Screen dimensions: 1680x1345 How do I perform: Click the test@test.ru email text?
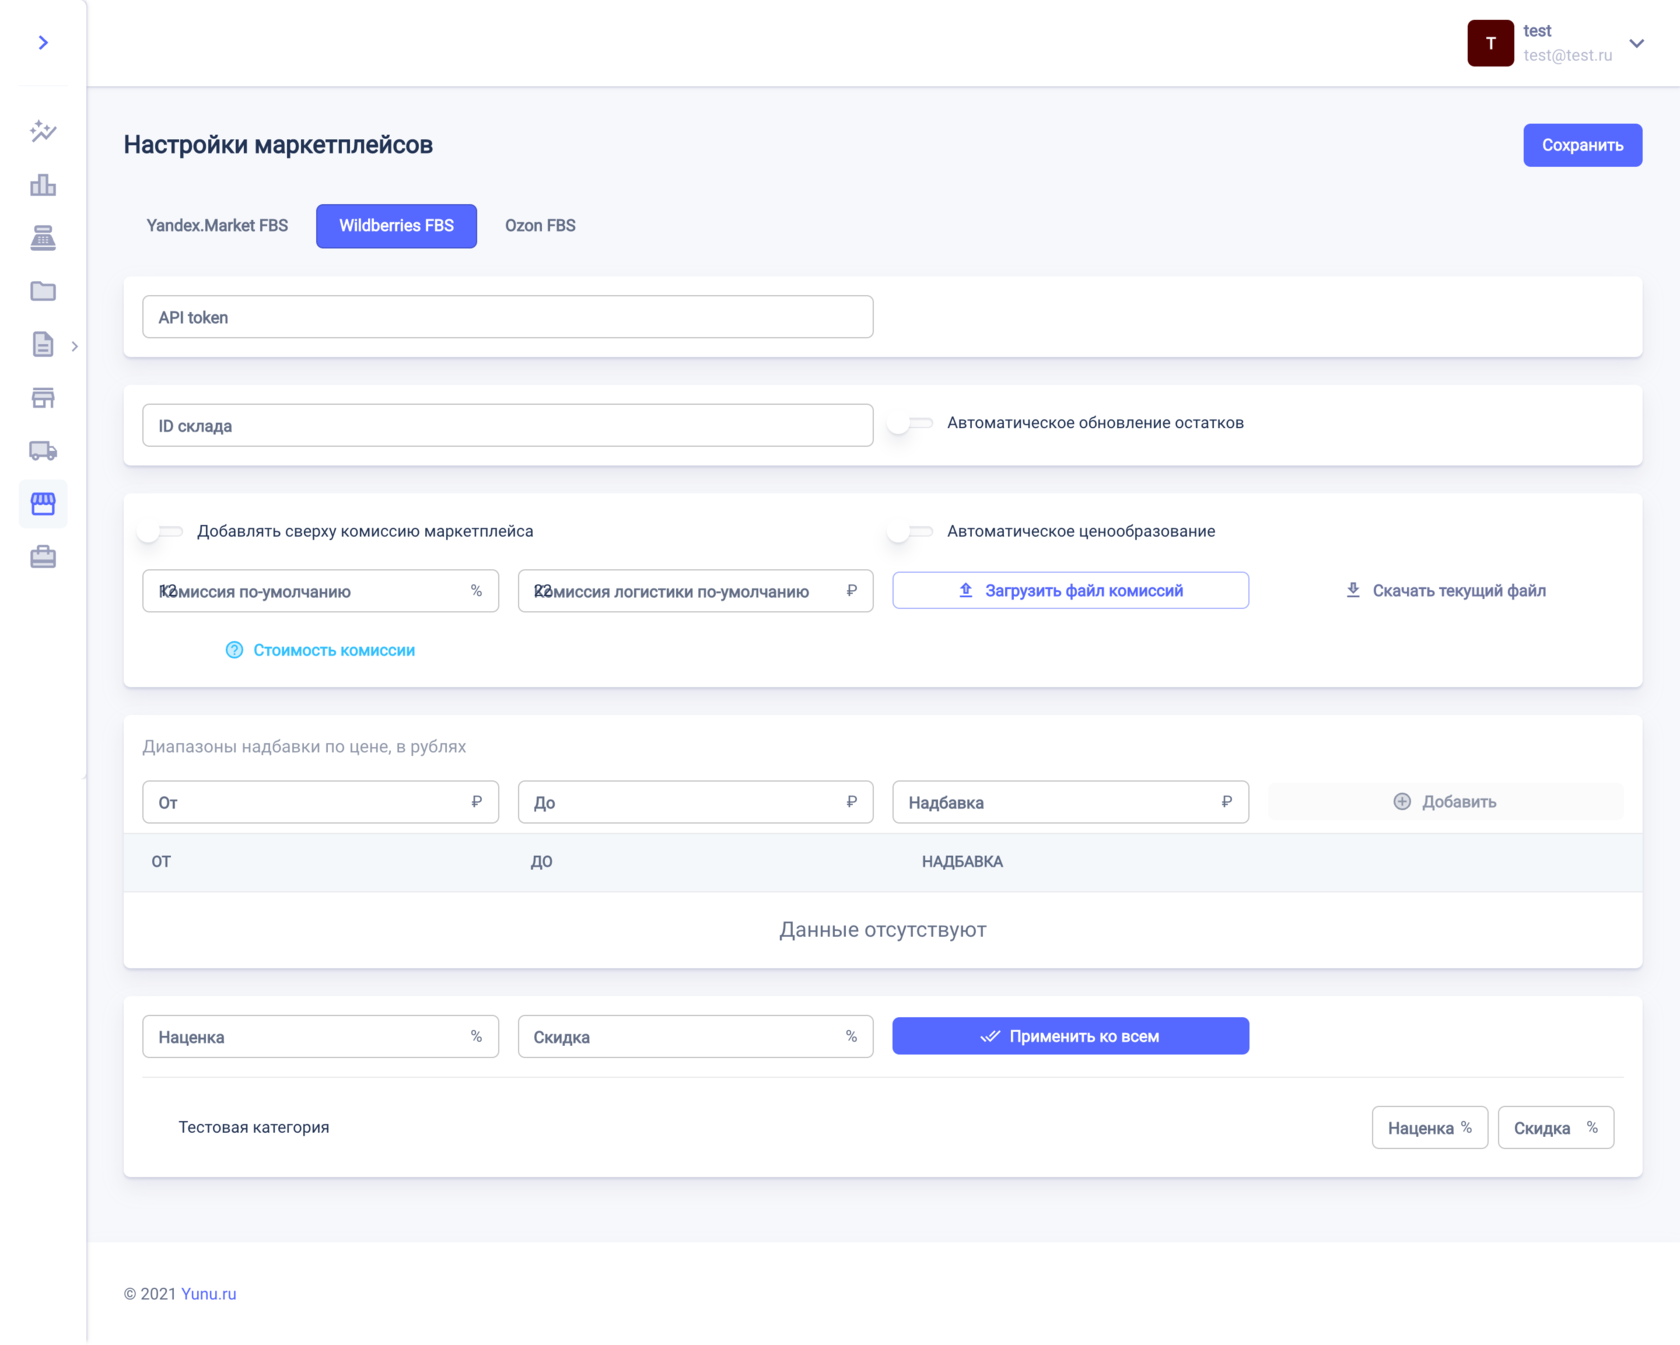point(1567,55)
